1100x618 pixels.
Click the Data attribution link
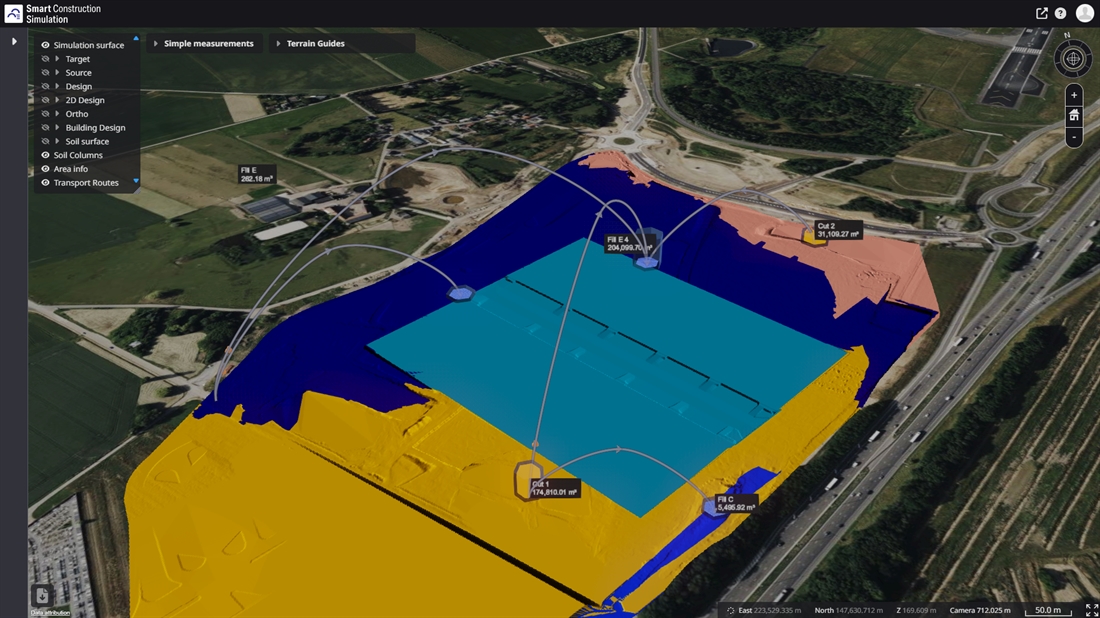[50, 612]
